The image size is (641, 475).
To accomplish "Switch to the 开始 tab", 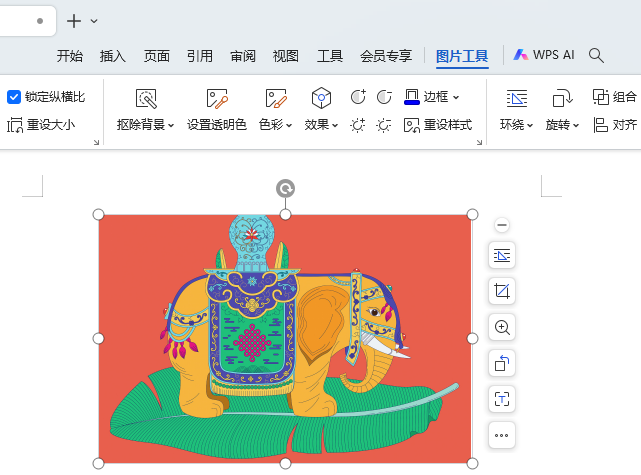I will [70, 56].
